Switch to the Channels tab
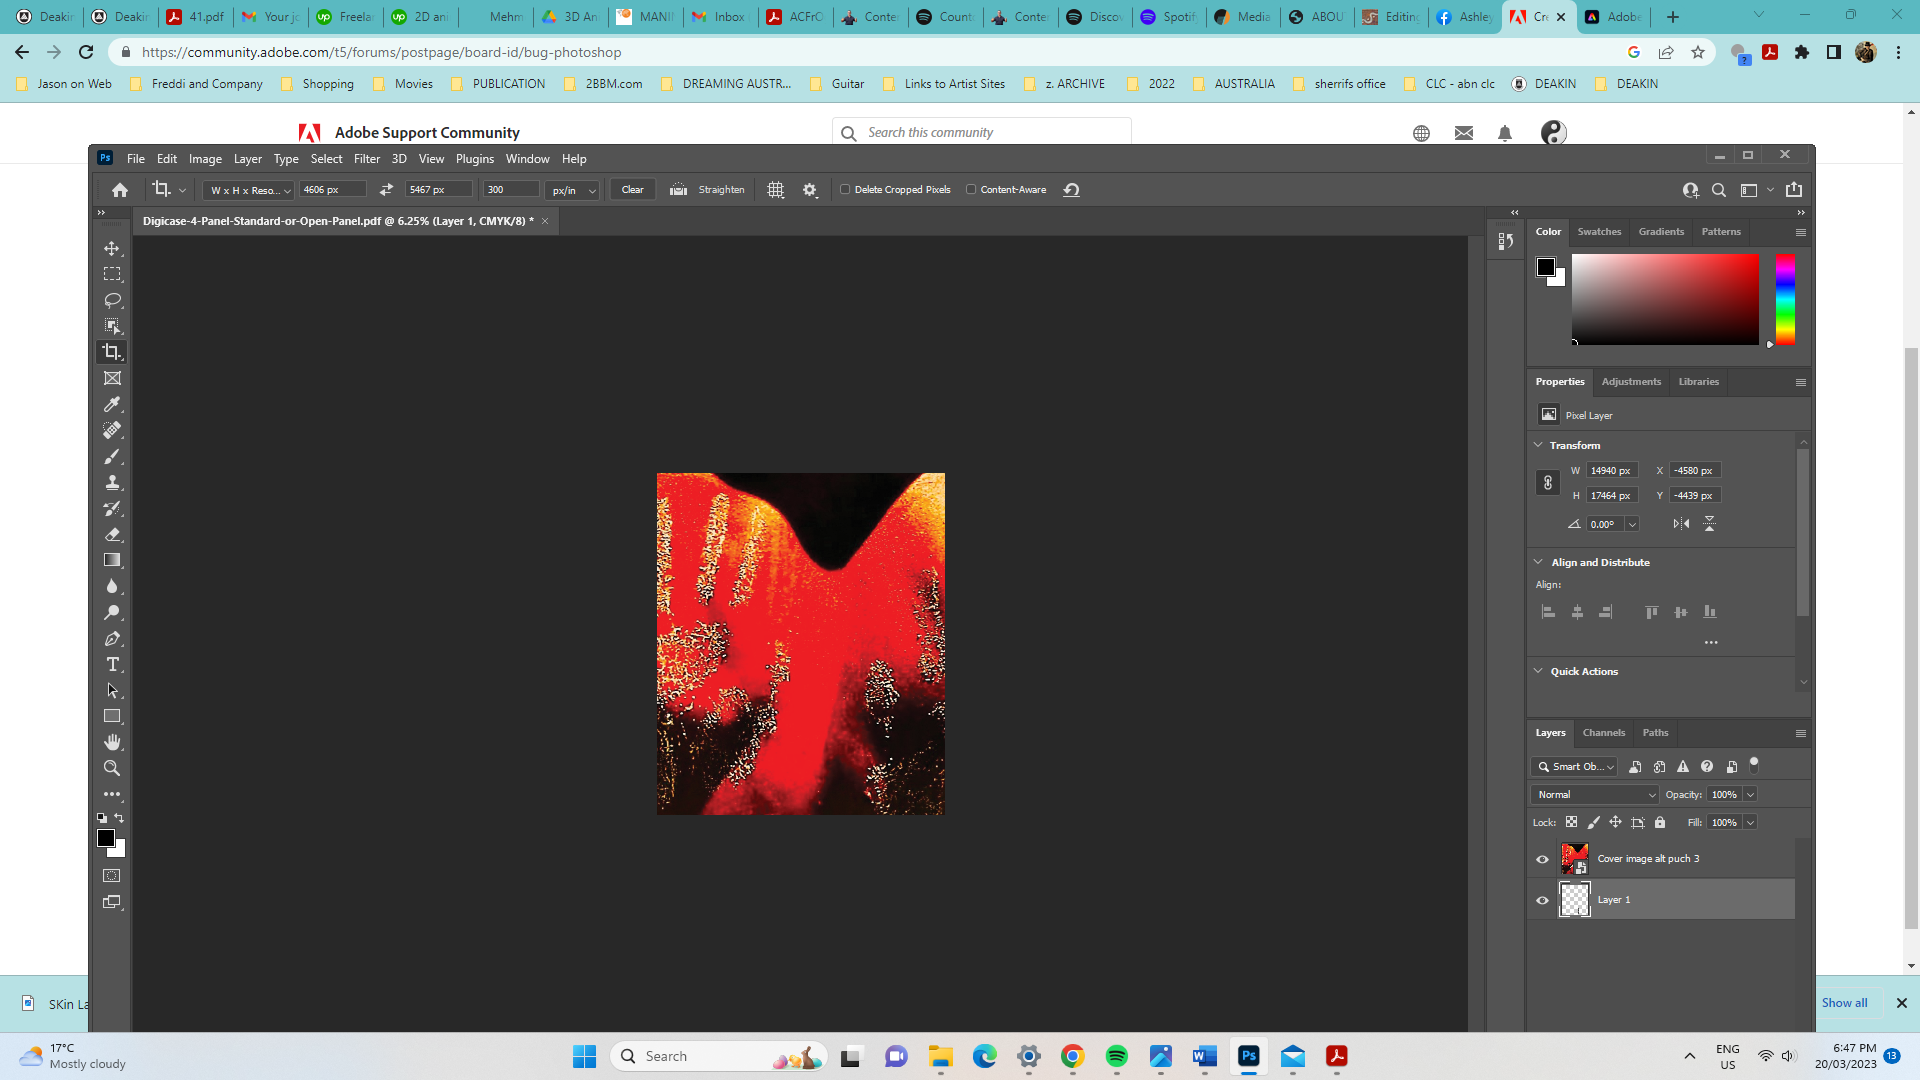Image resolution: width=1920 pixels, height=1080 pixels. click(x=1603, y=732)
